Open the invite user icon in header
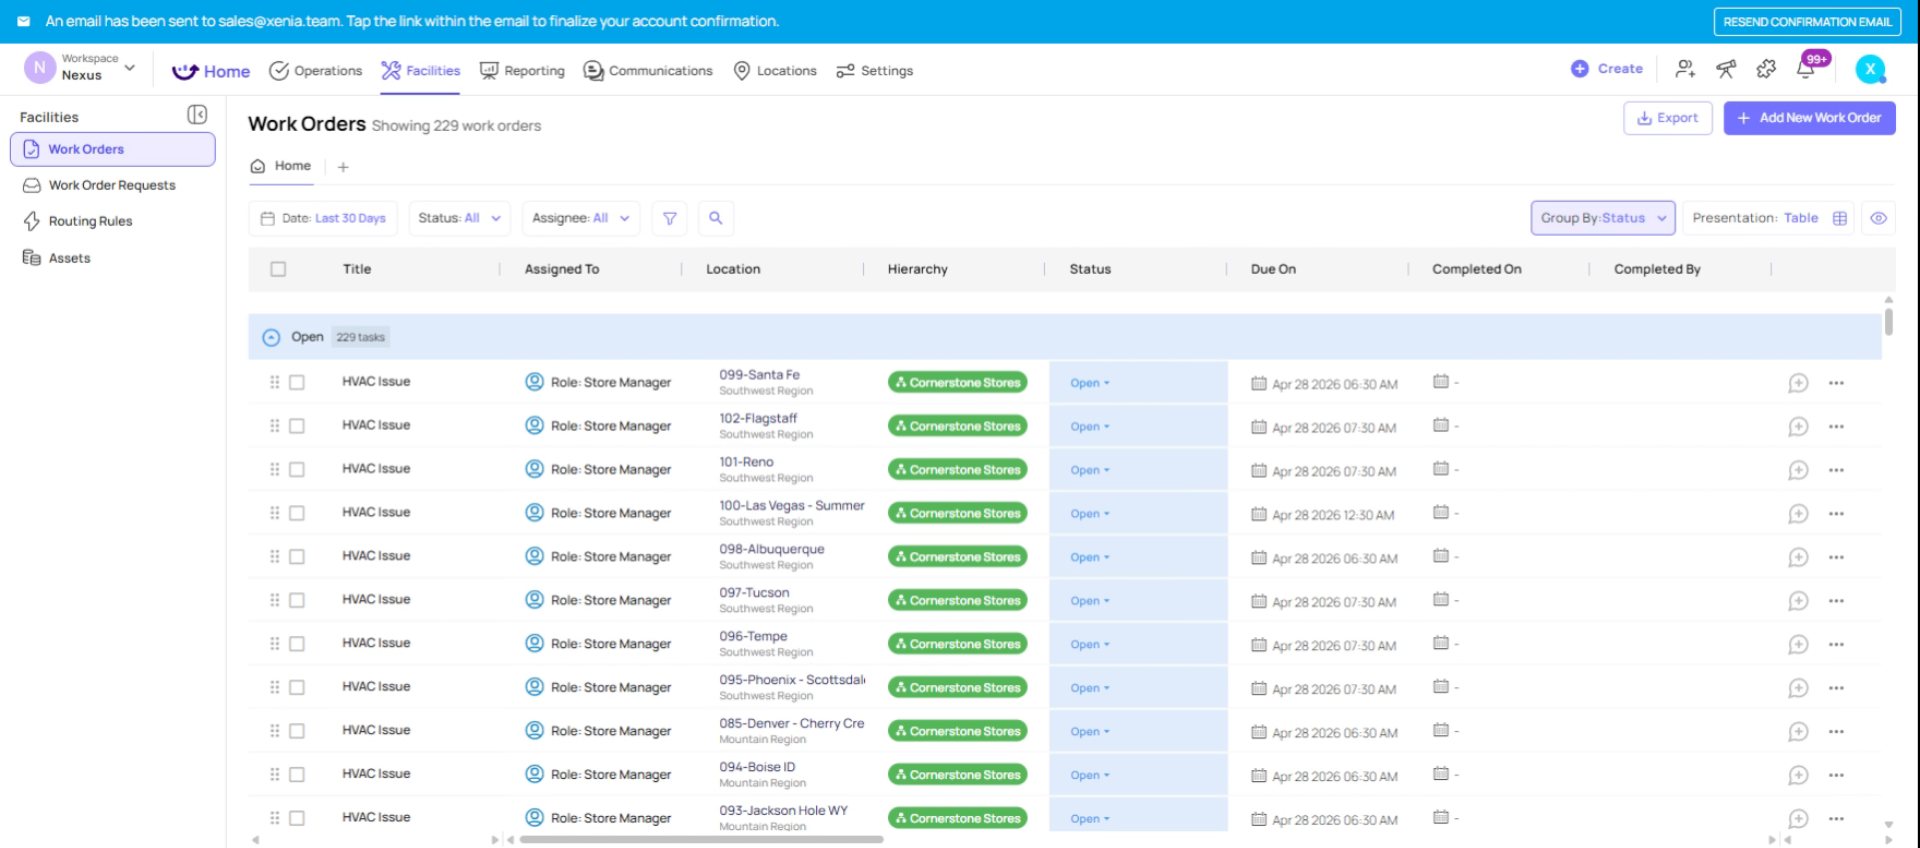Screen dimensions: 1920x848 [x=1685, y=69]
